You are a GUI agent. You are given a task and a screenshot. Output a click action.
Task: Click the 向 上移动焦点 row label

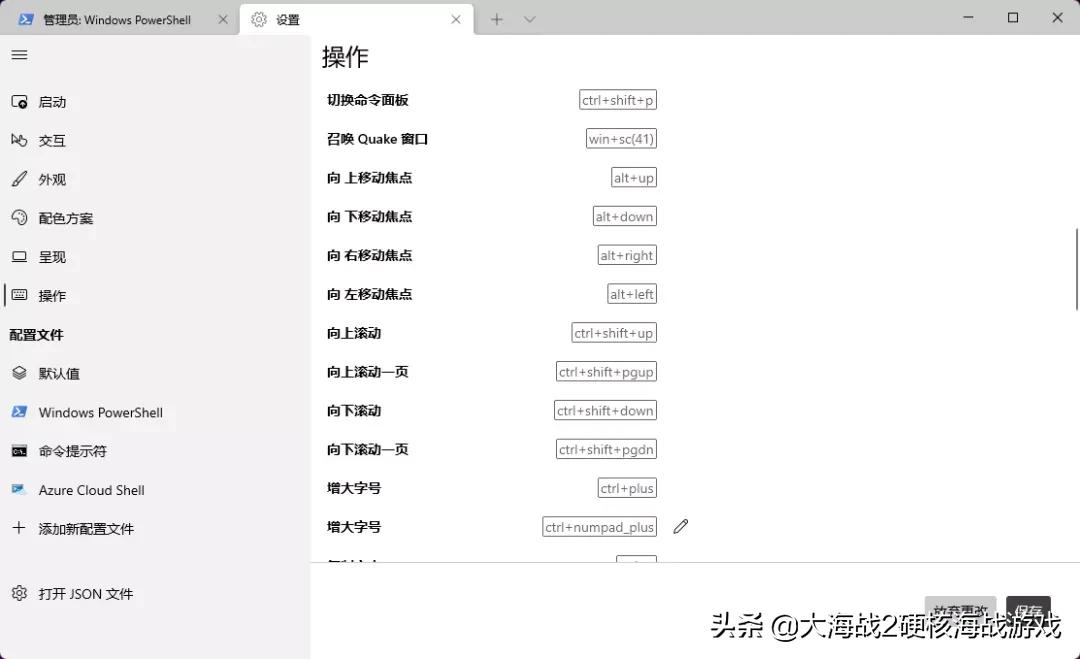369,178
